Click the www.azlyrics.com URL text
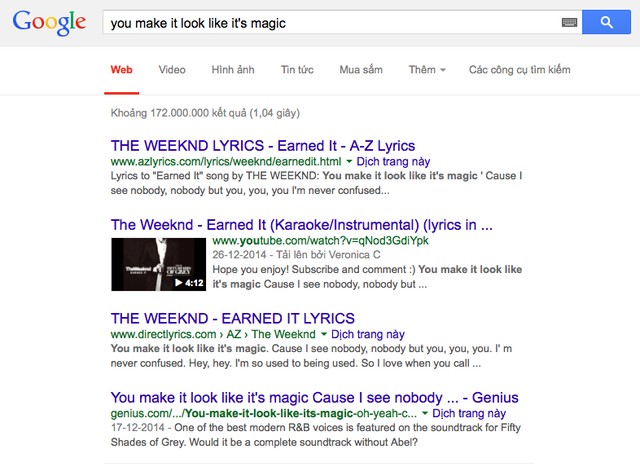 point(226,162)
